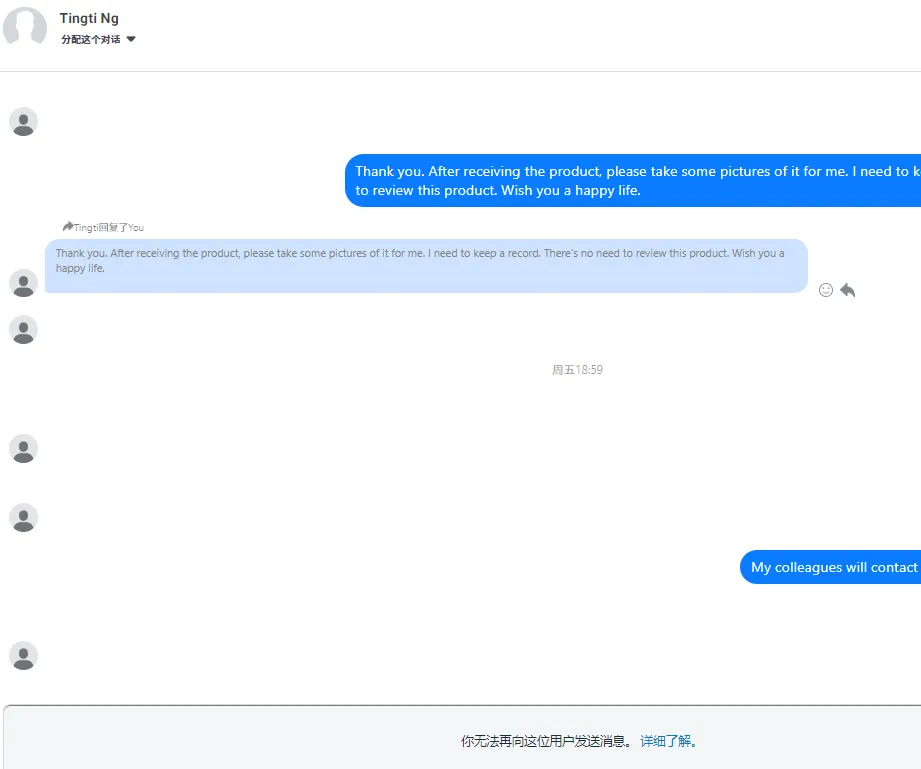Click the avatar just above the "My colleagues" message

click(23, 518)
